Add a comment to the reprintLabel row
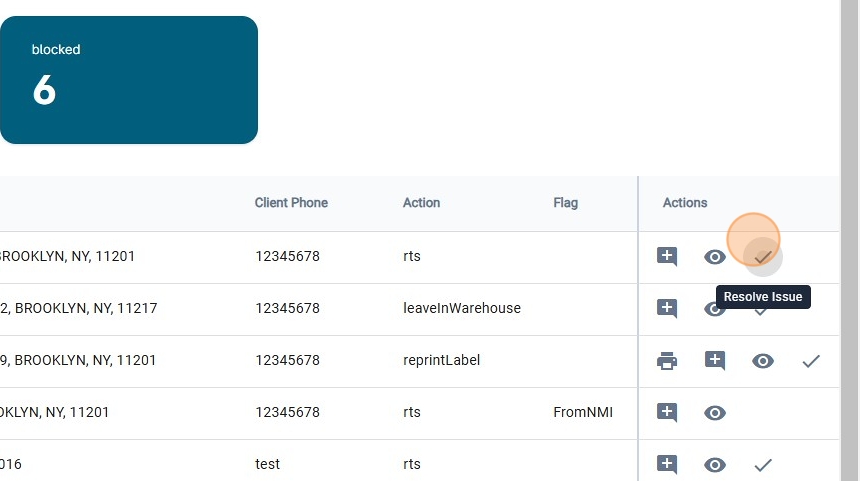The width and height of the screenshot is (860, 481). click(x=715, y=361)
